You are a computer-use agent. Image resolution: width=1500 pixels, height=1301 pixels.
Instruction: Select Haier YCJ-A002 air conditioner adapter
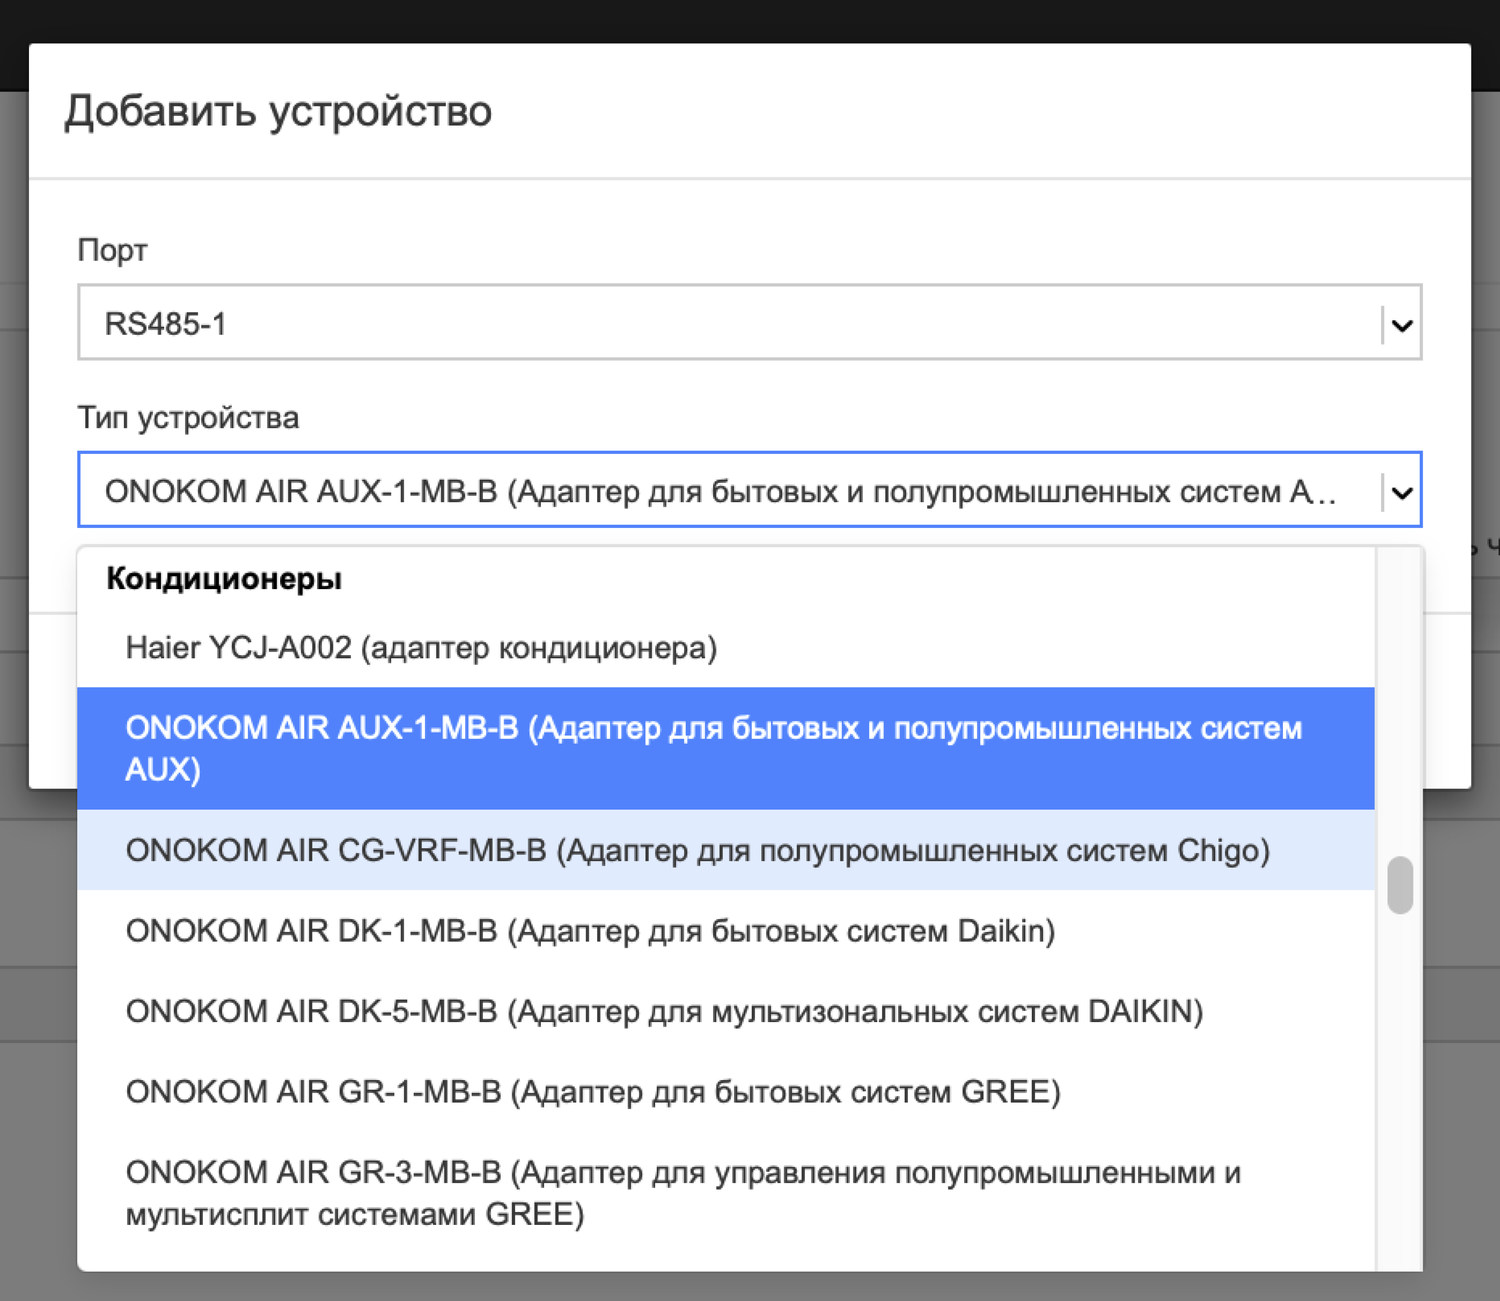tap(421, 648)
